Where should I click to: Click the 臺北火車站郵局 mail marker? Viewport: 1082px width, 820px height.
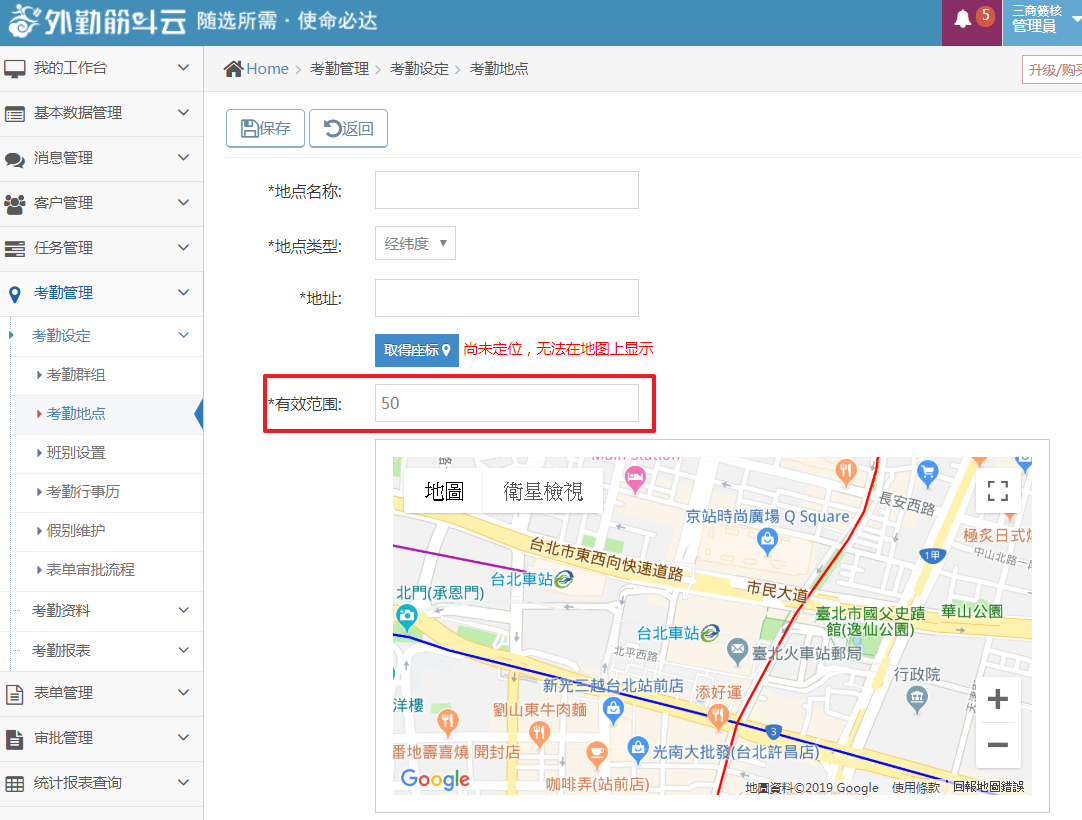pyautogui.click(x=738, y=652)
